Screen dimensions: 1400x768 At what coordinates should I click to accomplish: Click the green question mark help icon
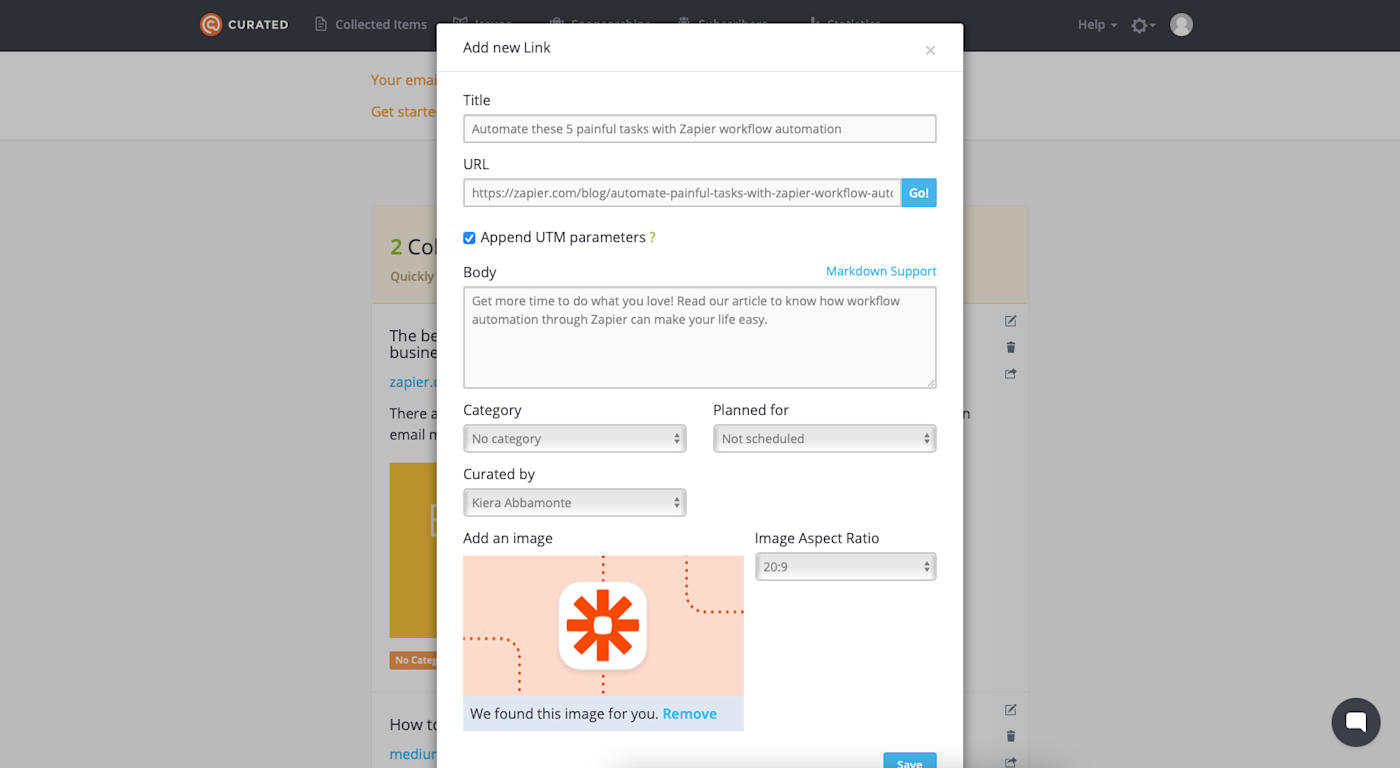[x=652, y=238]
